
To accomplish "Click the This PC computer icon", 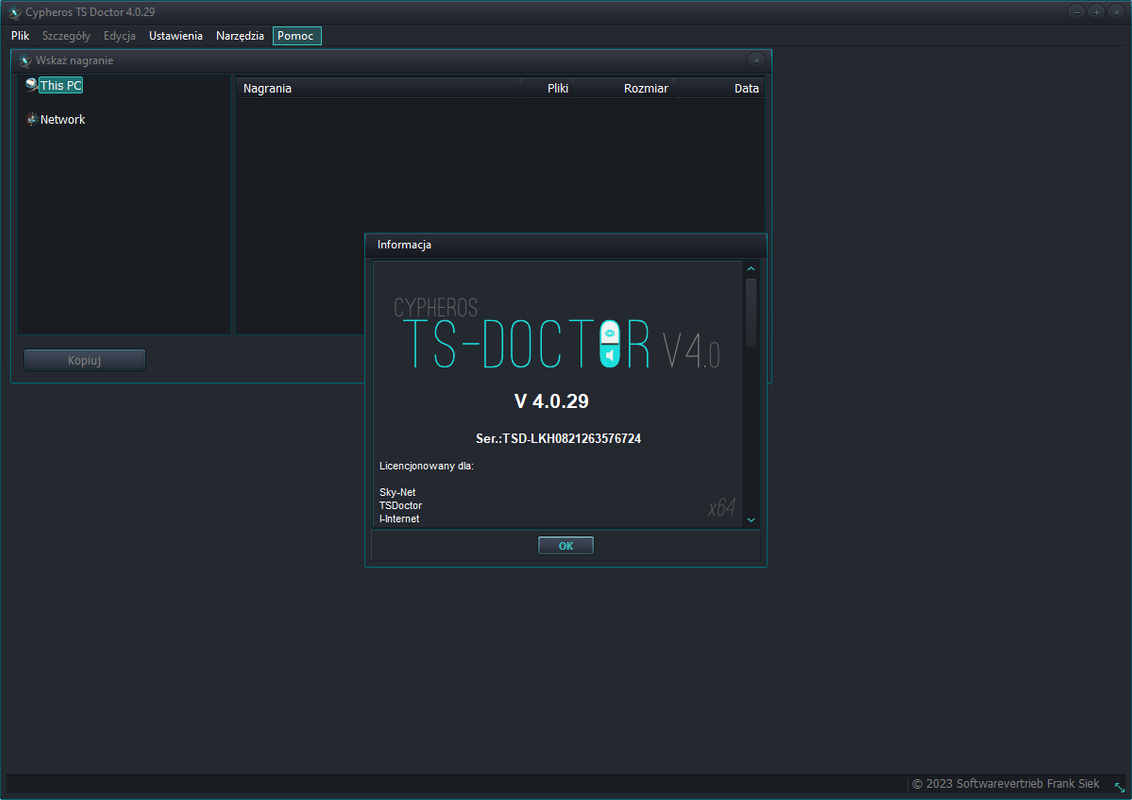I will click(31, 85).
